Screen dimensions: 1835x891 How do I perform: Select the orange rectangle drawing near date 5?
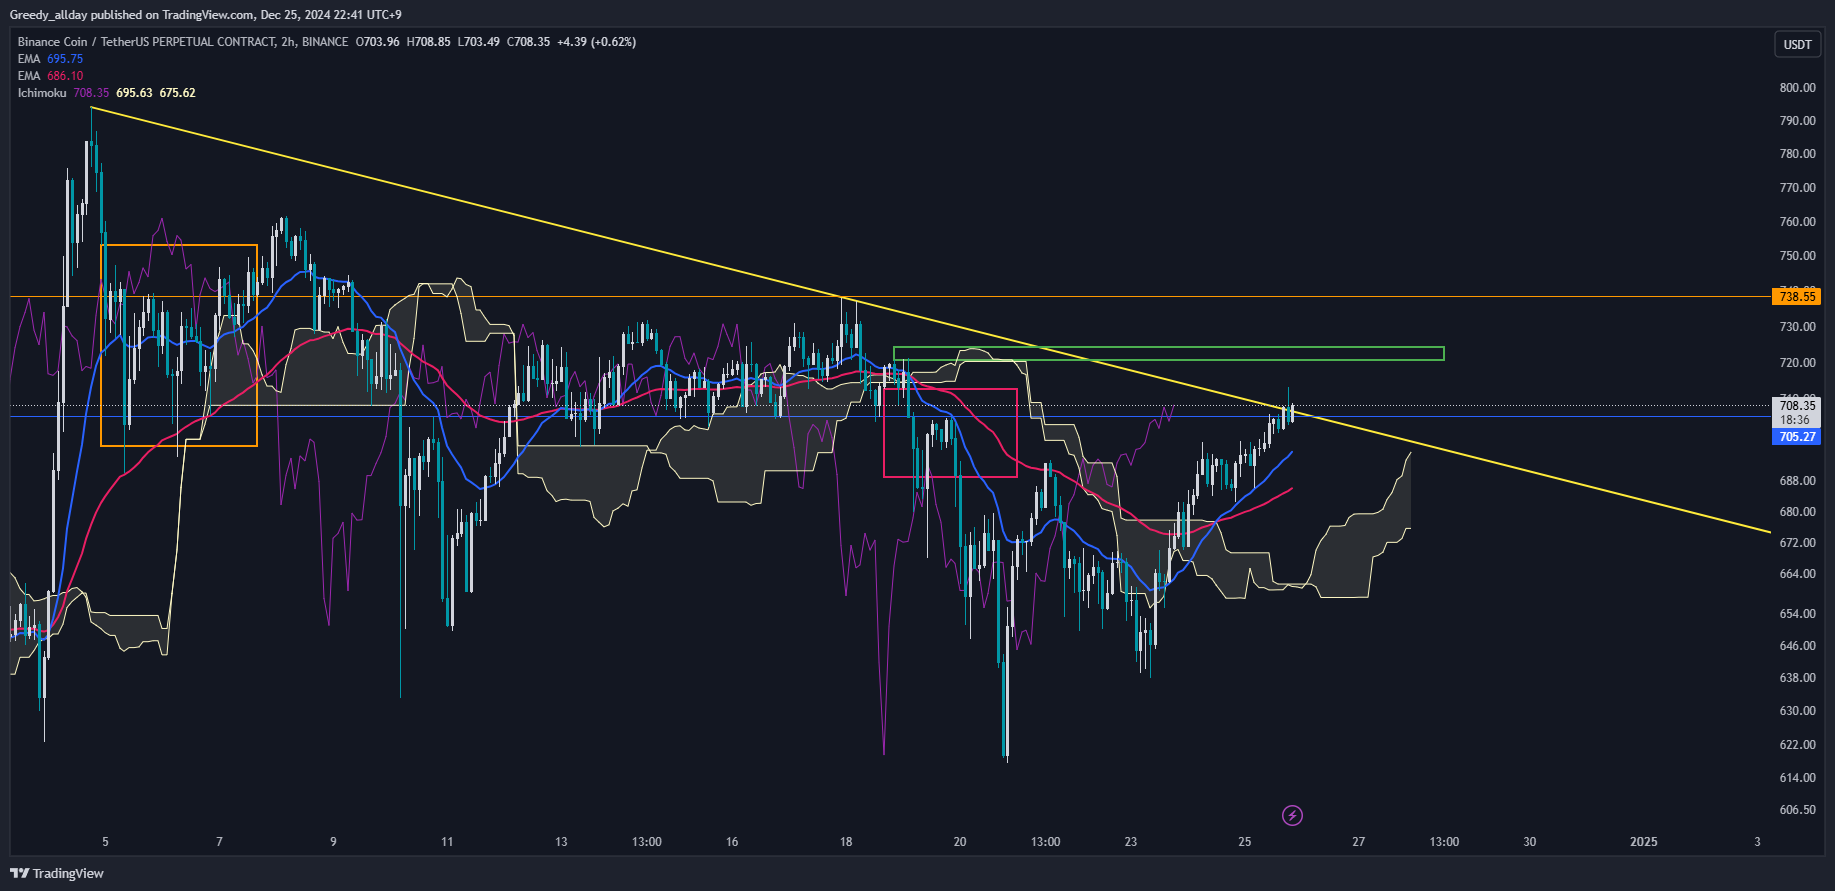click(x=179, y=345)
